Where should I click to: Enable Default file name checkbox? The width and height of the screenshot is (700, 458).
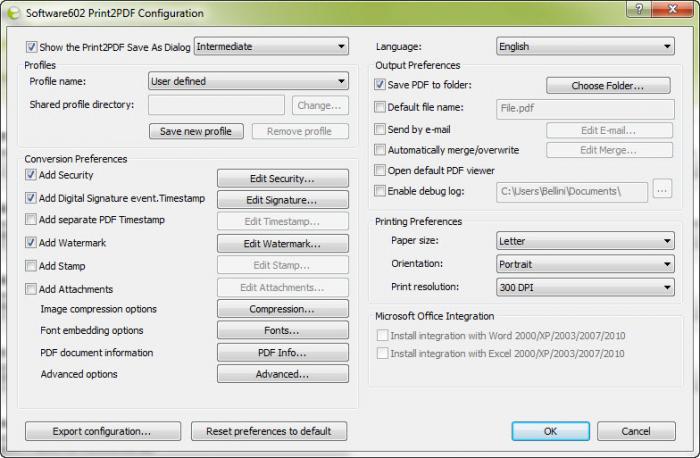[x=379, y=107]
